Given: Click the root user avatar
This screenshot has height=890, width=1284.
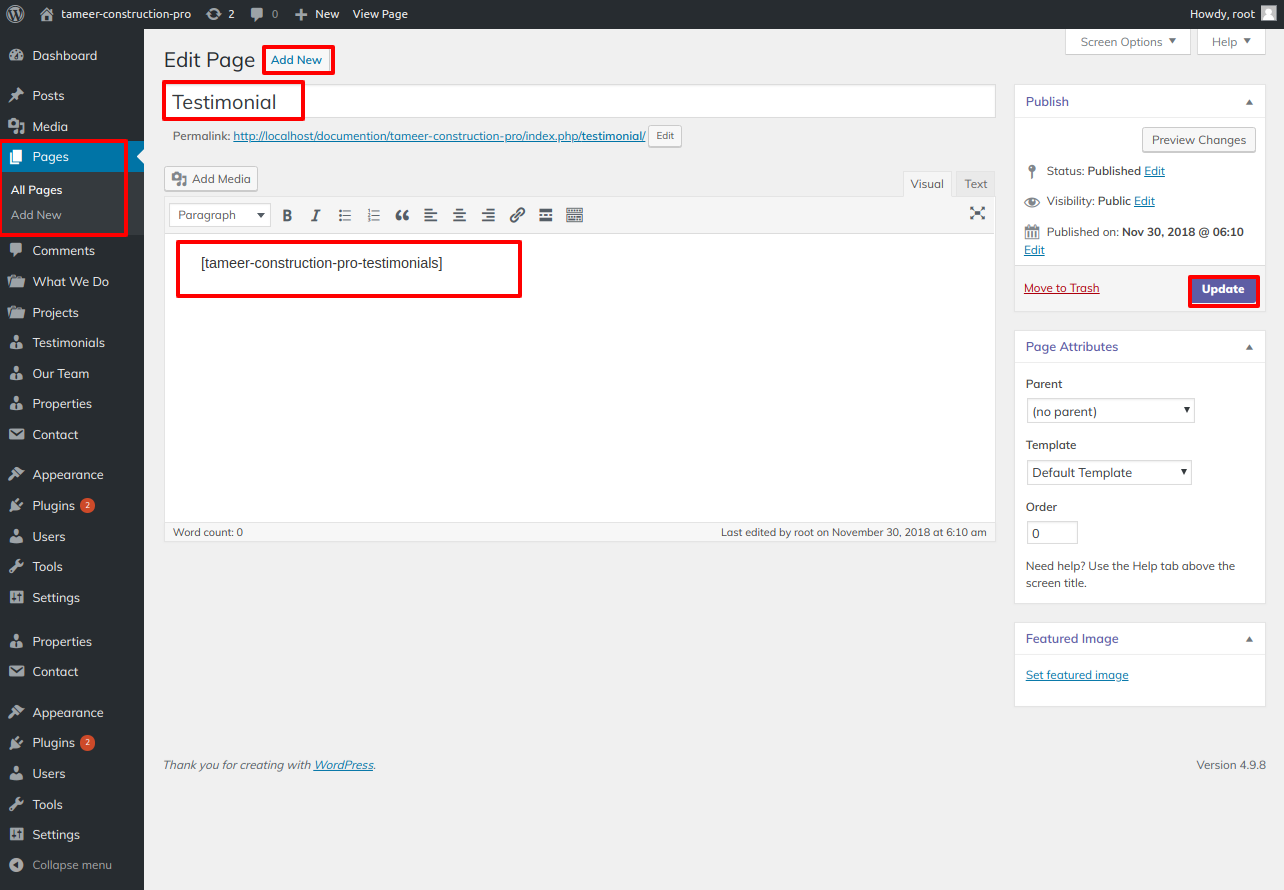Looking at the screenshot, I should point(1268,14).
